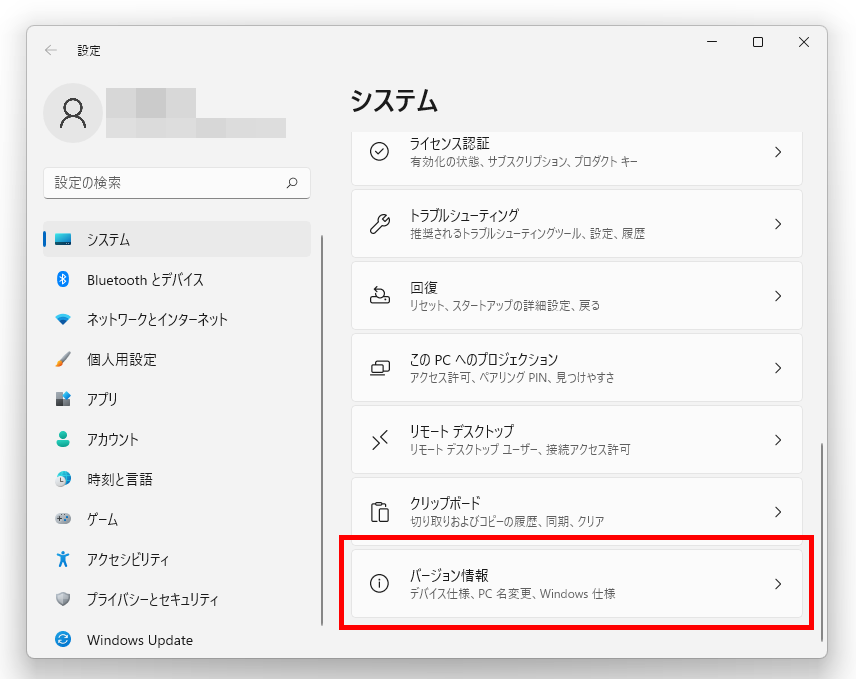Image resolution: width=856 pixels, height=679 pixels.
Task: Open バージョン情報 via right chevron
Action: (778, 584)
